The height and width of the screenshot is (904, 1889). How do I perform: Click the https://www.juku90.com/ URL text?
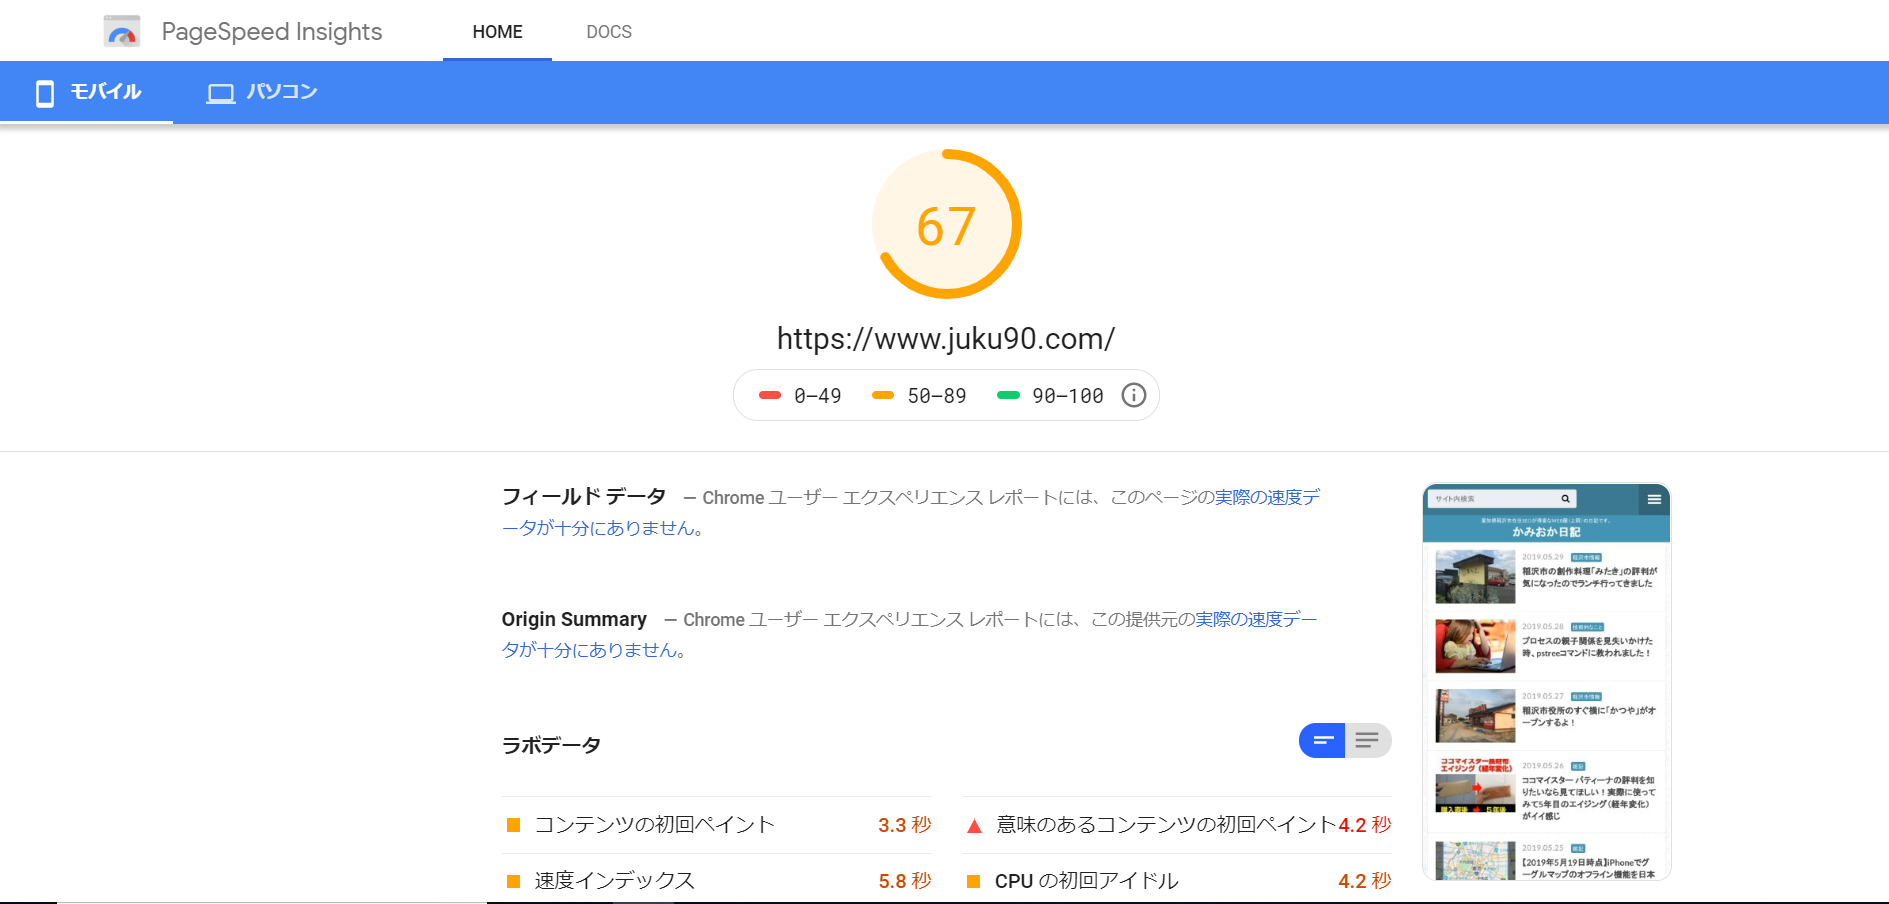[946, 339]
